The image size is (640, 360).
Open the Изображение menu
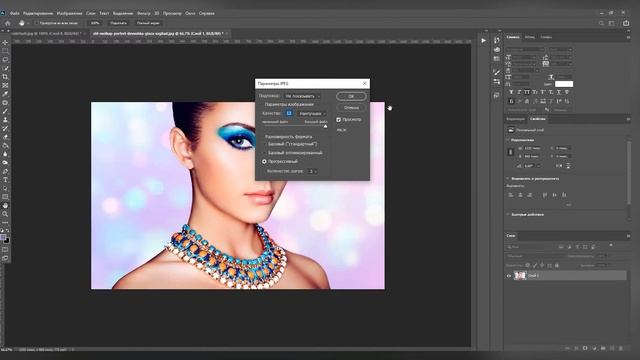[69, 13]
